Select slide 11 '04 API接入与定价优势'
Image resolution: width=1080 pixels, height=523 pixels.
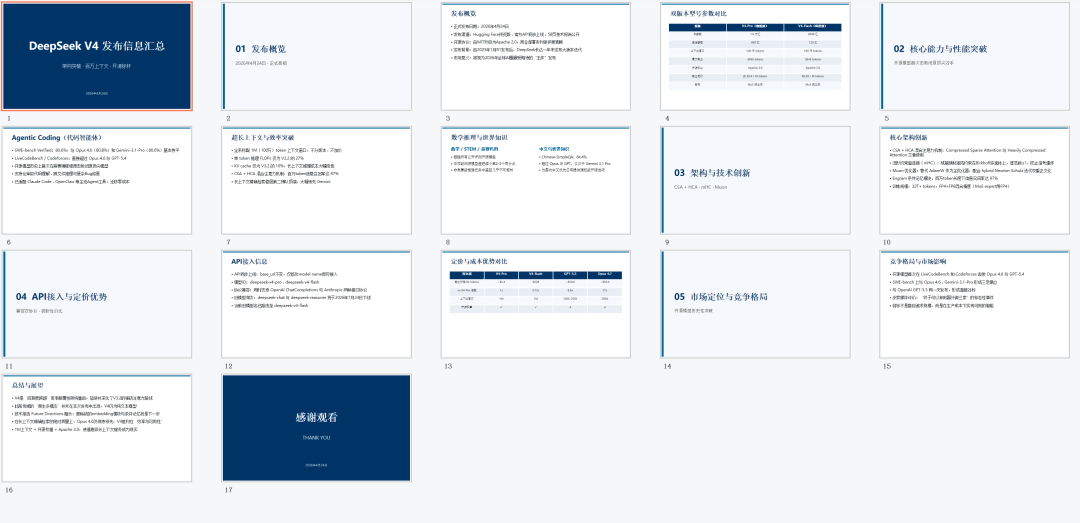pos(97,305)
